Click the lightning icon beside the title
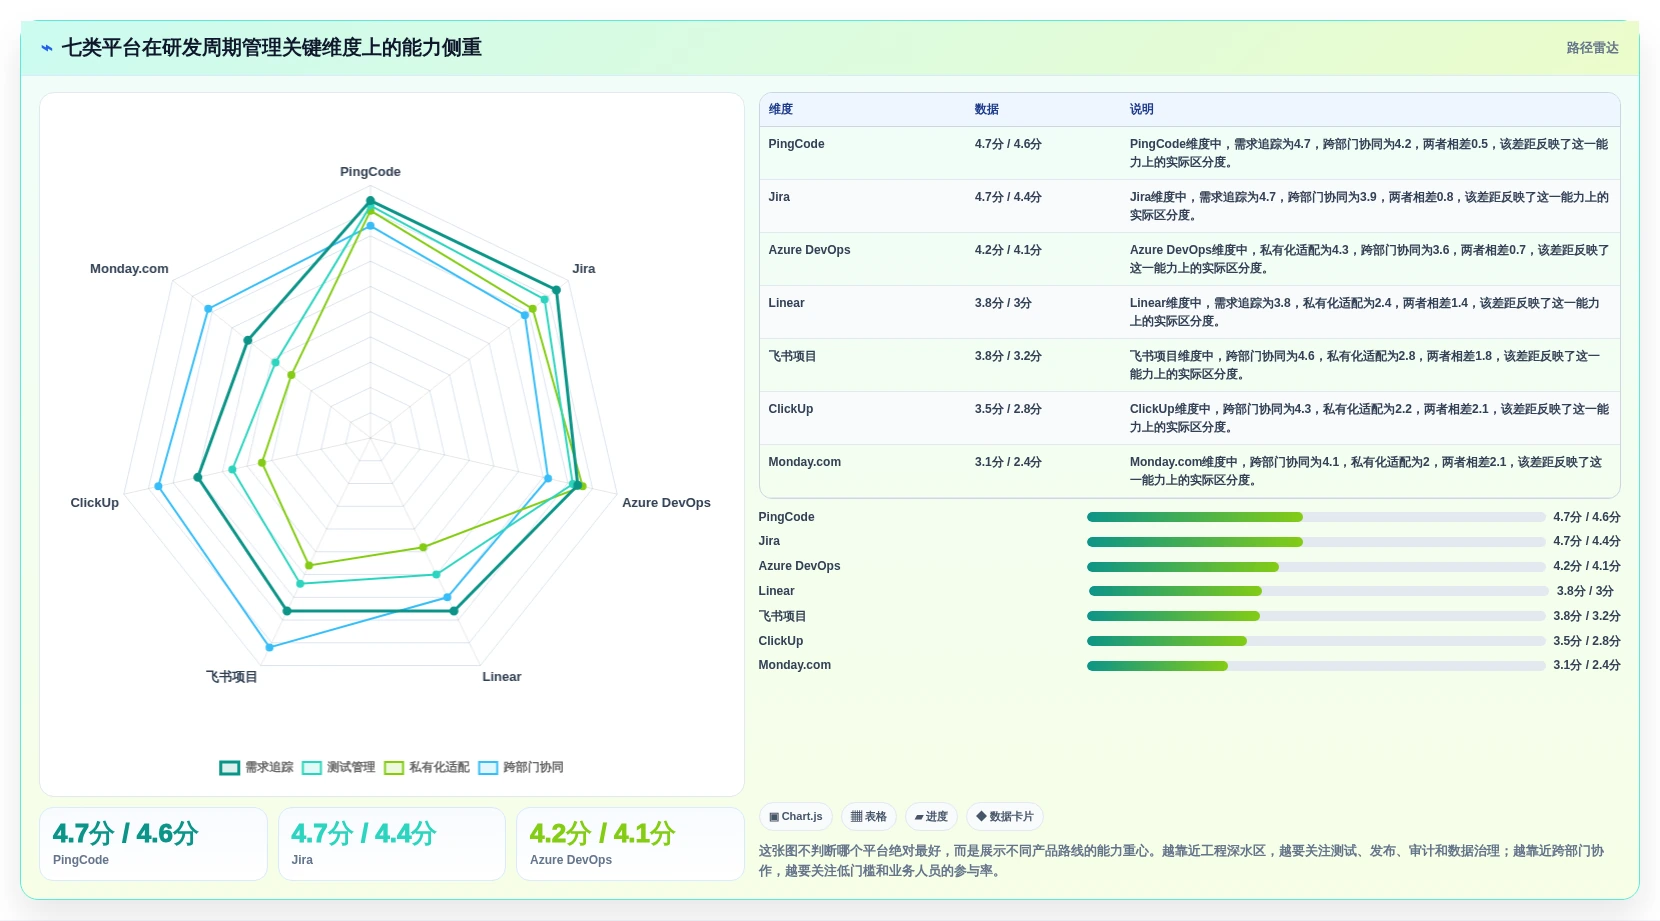The image size is (1660, 921). point(47,48)
